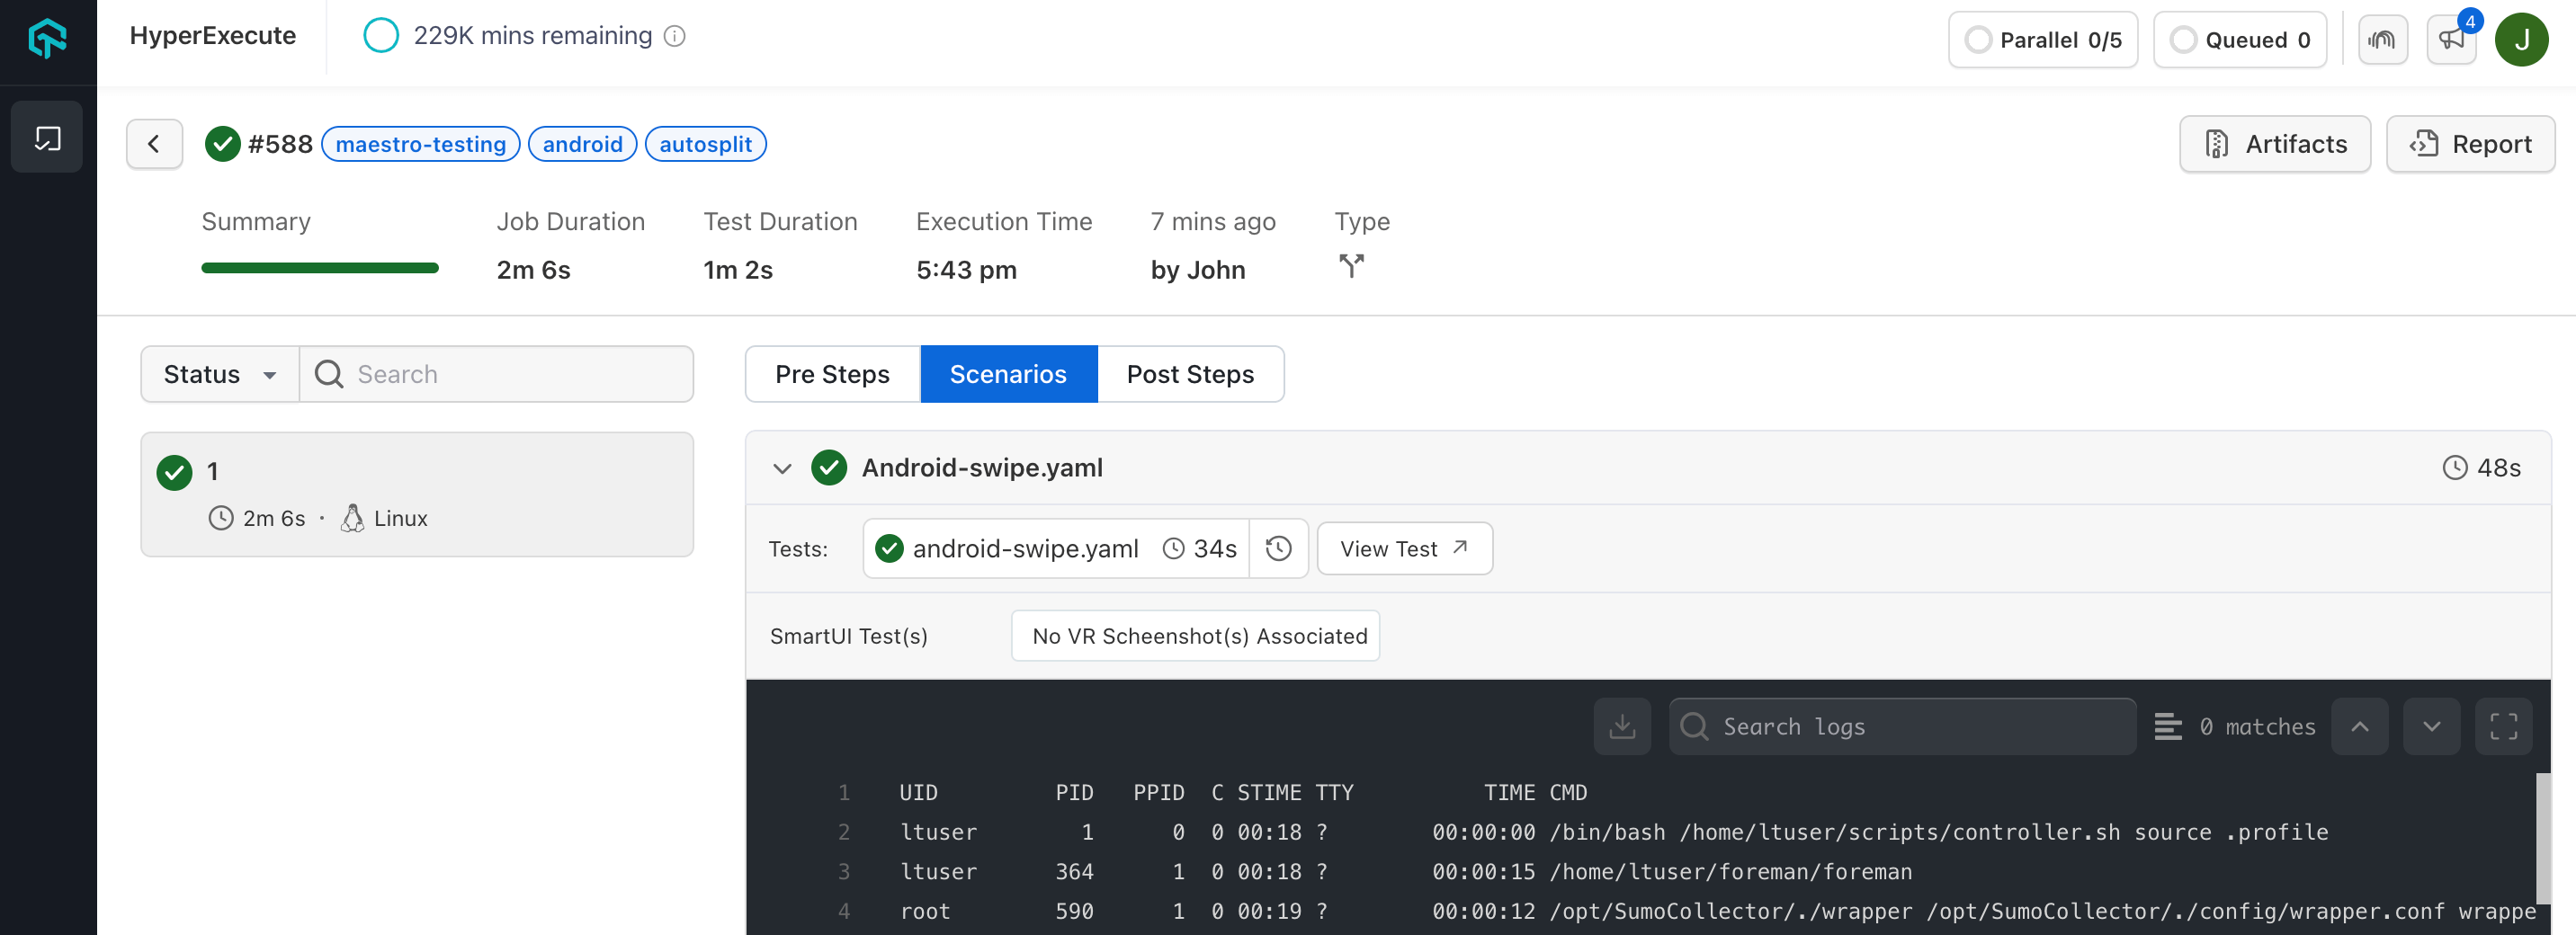Jump to previous log search match
Screen dimensions: 2576x935
point(2361,726)
